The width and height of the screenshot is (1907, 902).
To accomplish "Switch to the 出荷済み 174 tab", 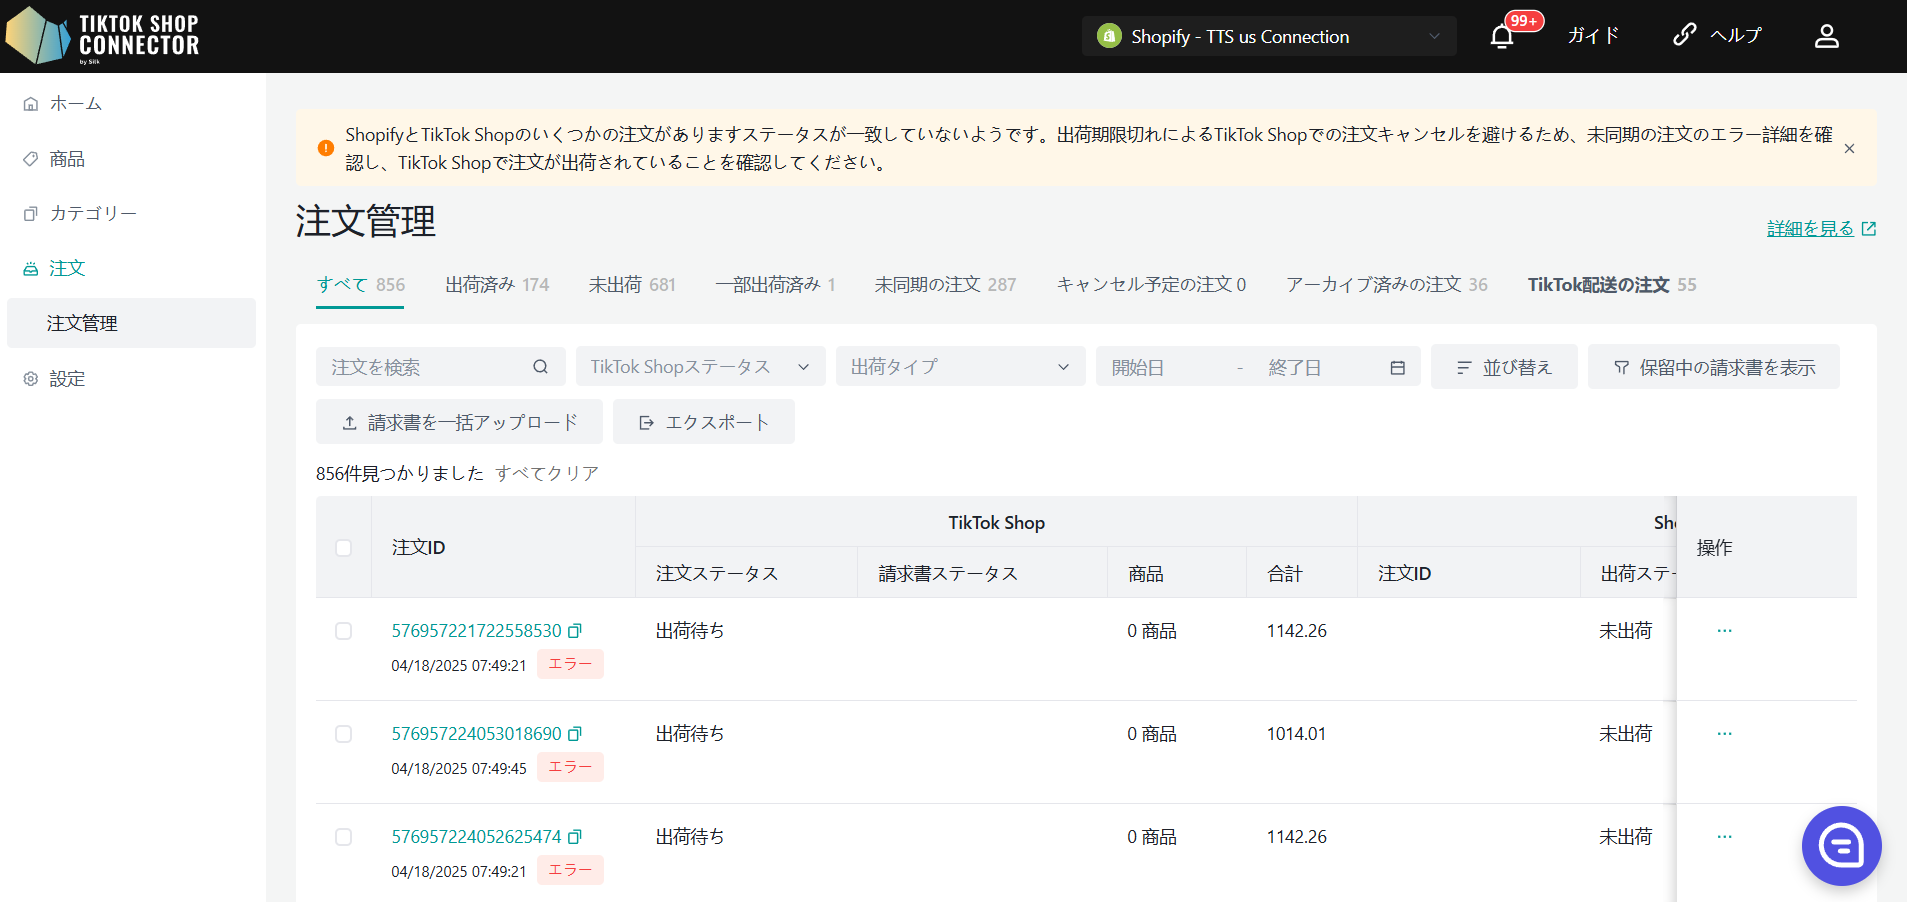I will [497, 285].
